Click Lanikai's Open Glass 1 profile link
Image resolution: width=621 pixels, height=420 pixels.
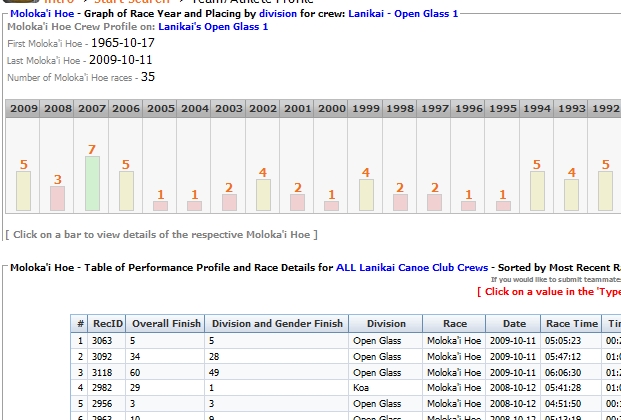pos(209,27)
